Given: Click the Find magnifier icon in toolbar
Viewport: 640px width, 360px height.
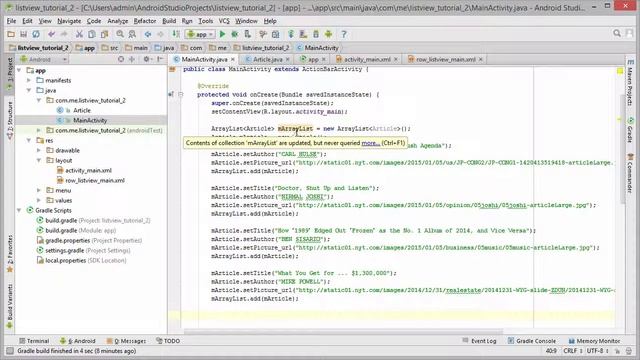Looking at the screenshot, I should pos(120,34).
